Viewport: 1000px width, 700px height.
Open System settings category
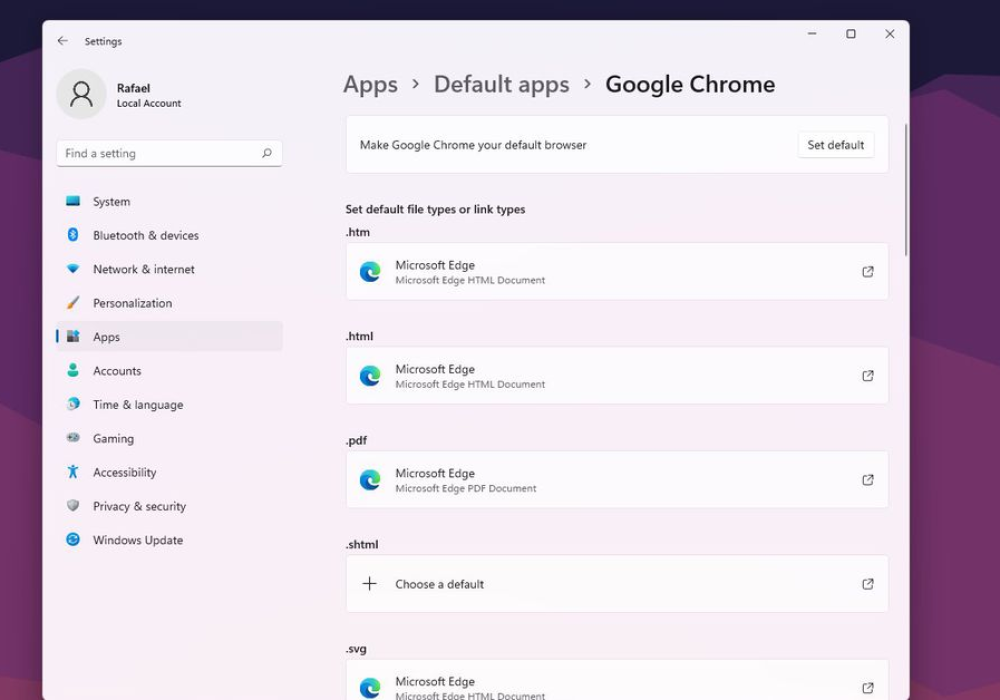pyautogui.click(x=169, y=201)
